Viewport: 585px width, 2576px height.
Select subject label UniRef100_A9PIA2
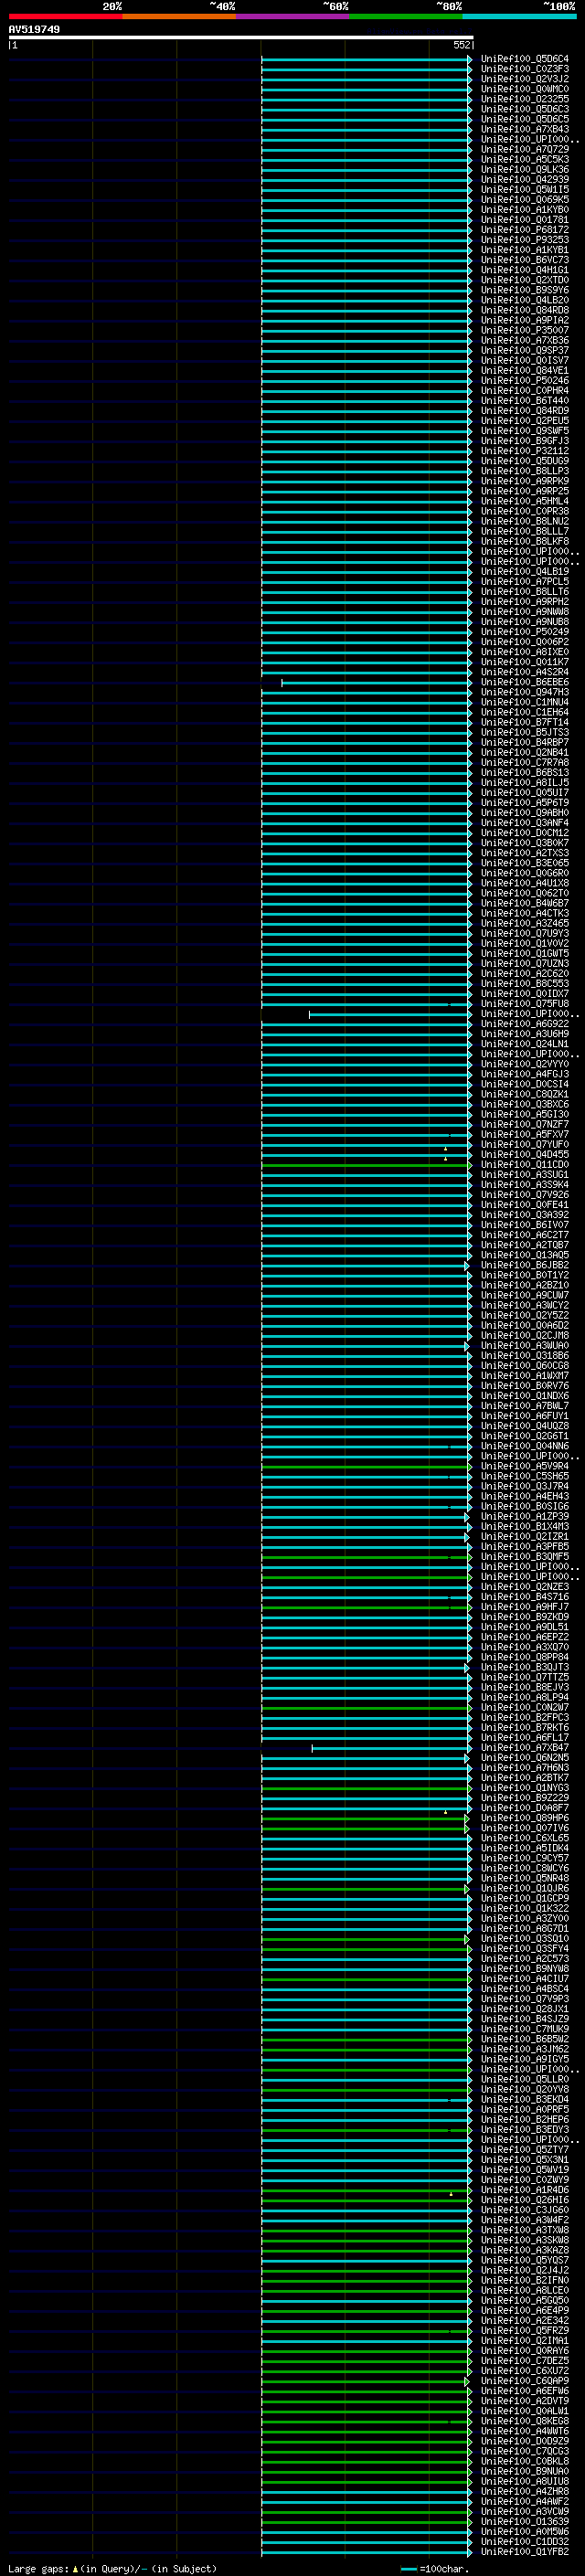point(524,320)
